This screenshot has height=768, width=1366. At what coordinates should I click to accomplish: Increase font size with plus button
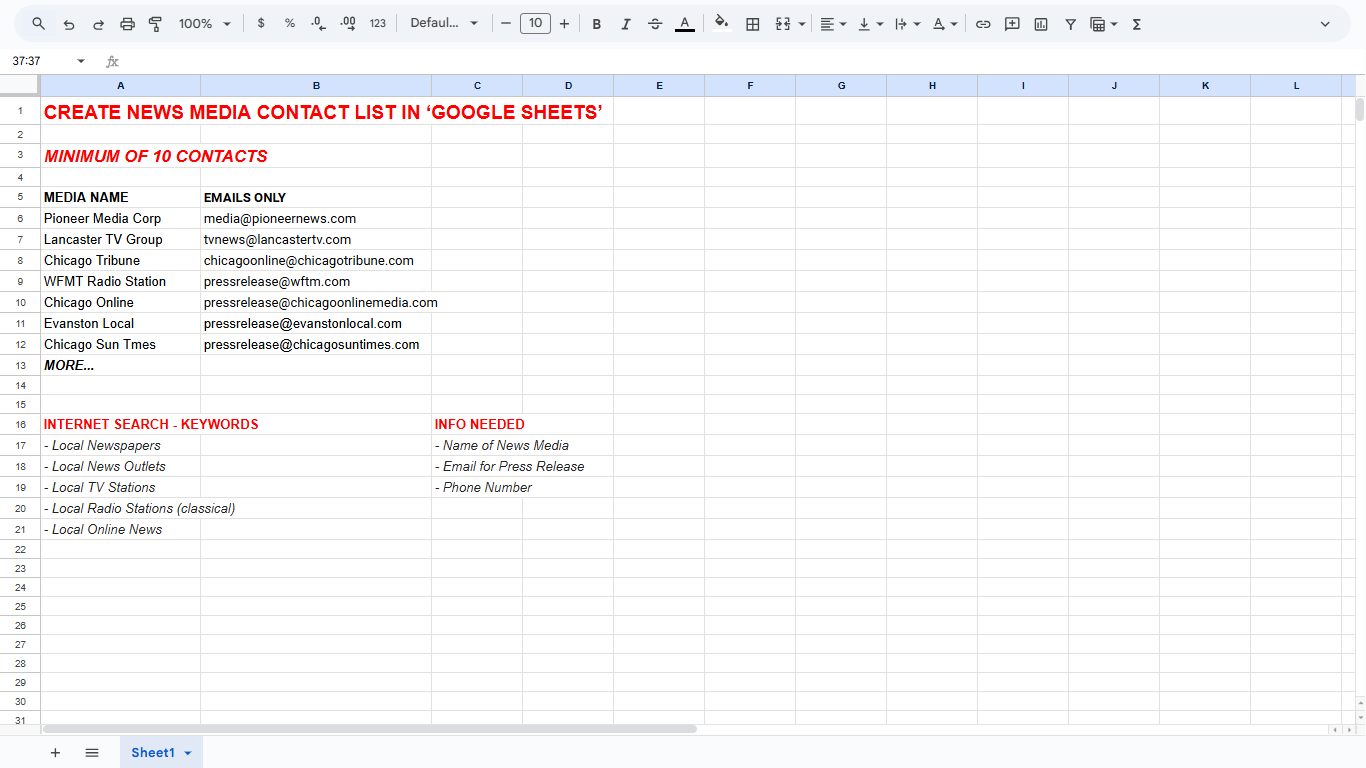564,24
